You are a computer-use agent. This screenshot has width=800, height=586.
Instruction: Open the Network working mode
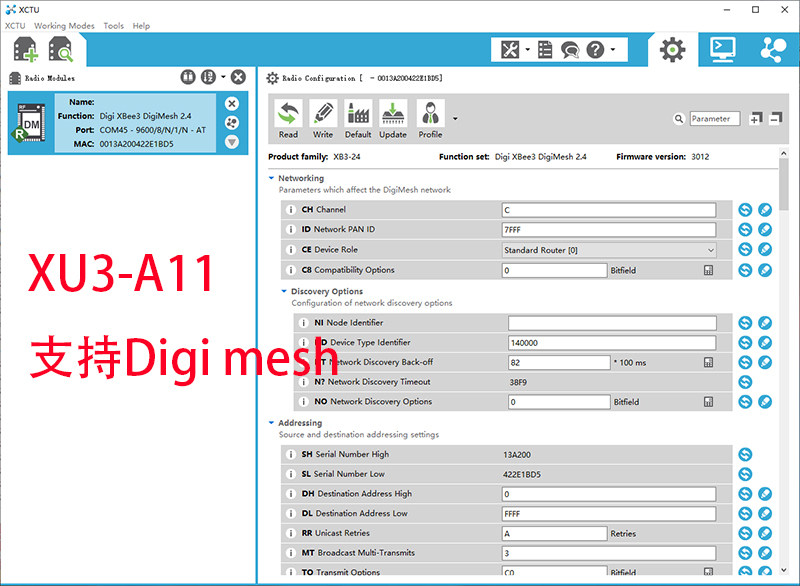point(773,49)
